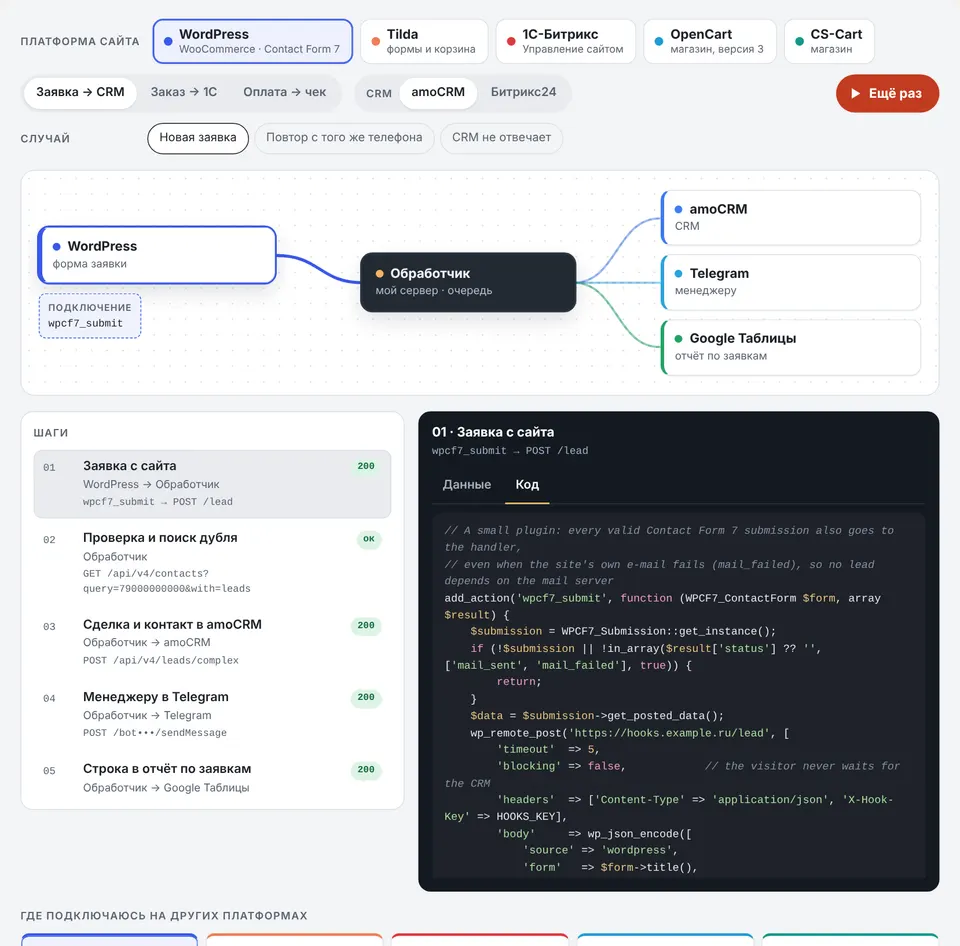
Task: Click the green dot in Google Таблицы node
Action: [x=678, y=339]
